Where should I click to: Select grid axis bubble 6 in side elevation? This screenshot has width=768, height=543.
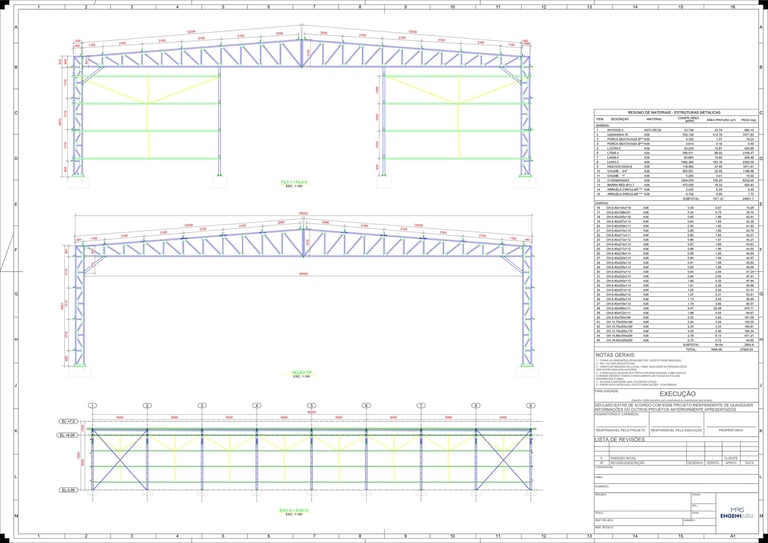(x=366, y=405)
